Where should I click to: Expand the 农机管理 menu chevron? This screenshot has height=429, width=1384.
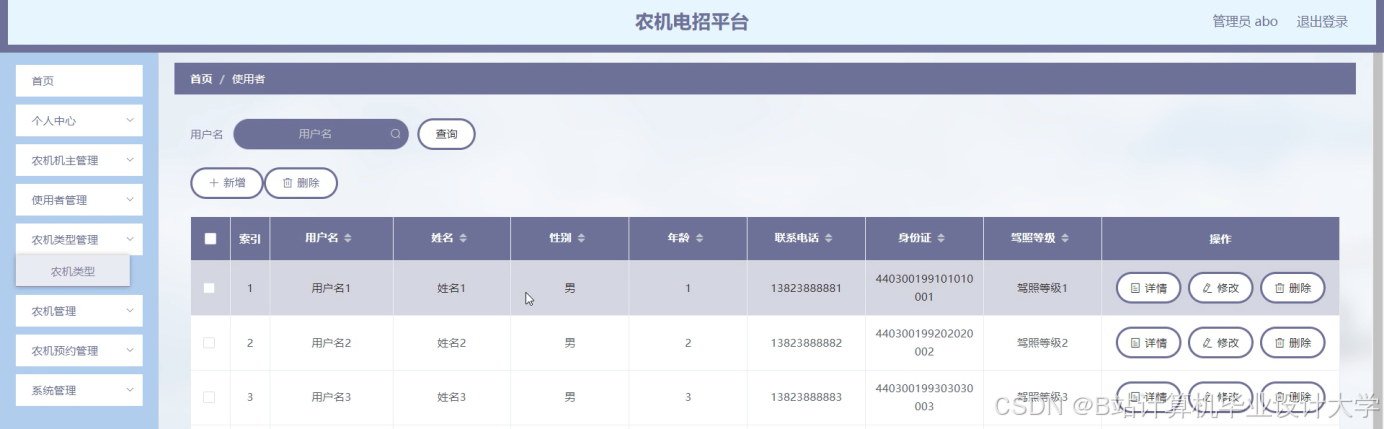[130, 311]
